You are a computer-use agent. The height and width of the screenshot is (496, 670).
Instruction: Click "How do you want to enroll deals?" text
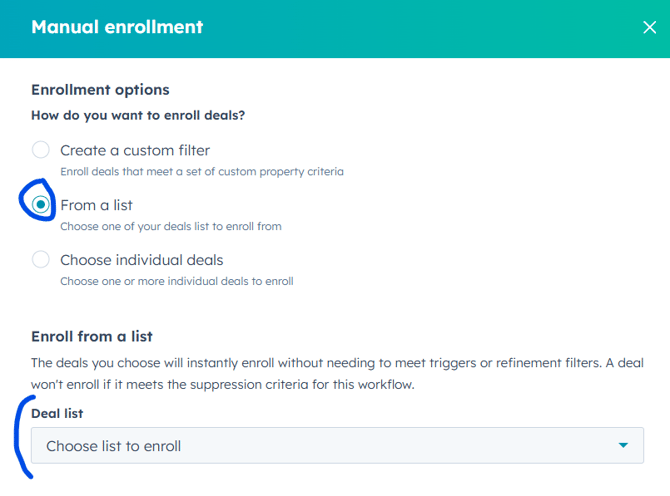click(x=138, y=115)
